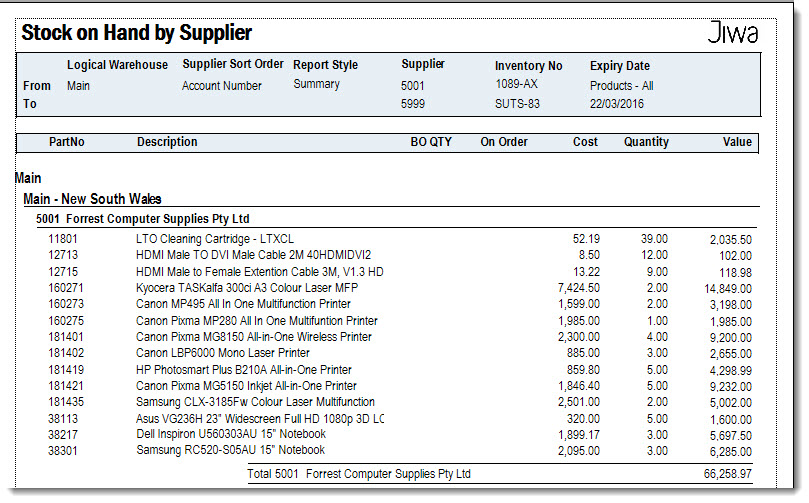Click Kyocera TASKalfa 300ci A3 Colour Laser MFP

click(x=247, y=288)
